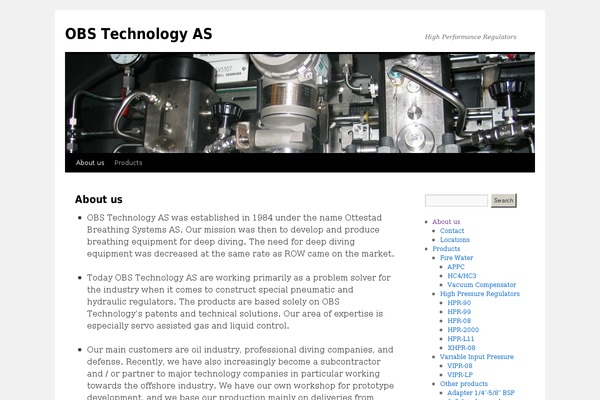This screenshot has width=600, height=400.
Task: Focus the sidebar search text field
Action: coord(457,200)
